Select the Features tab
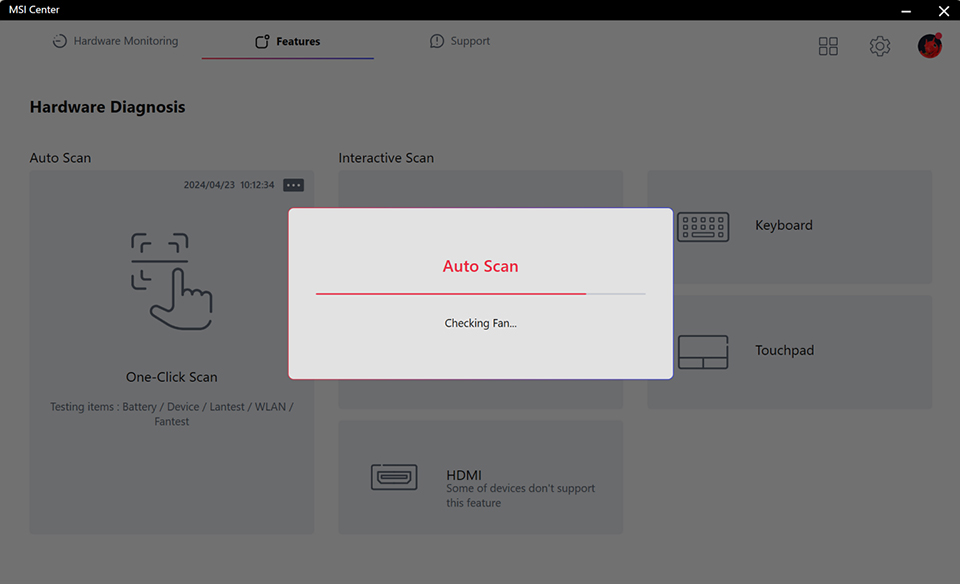Image resolution: width=960 pixels, height=584 pixels. (287, 41)
